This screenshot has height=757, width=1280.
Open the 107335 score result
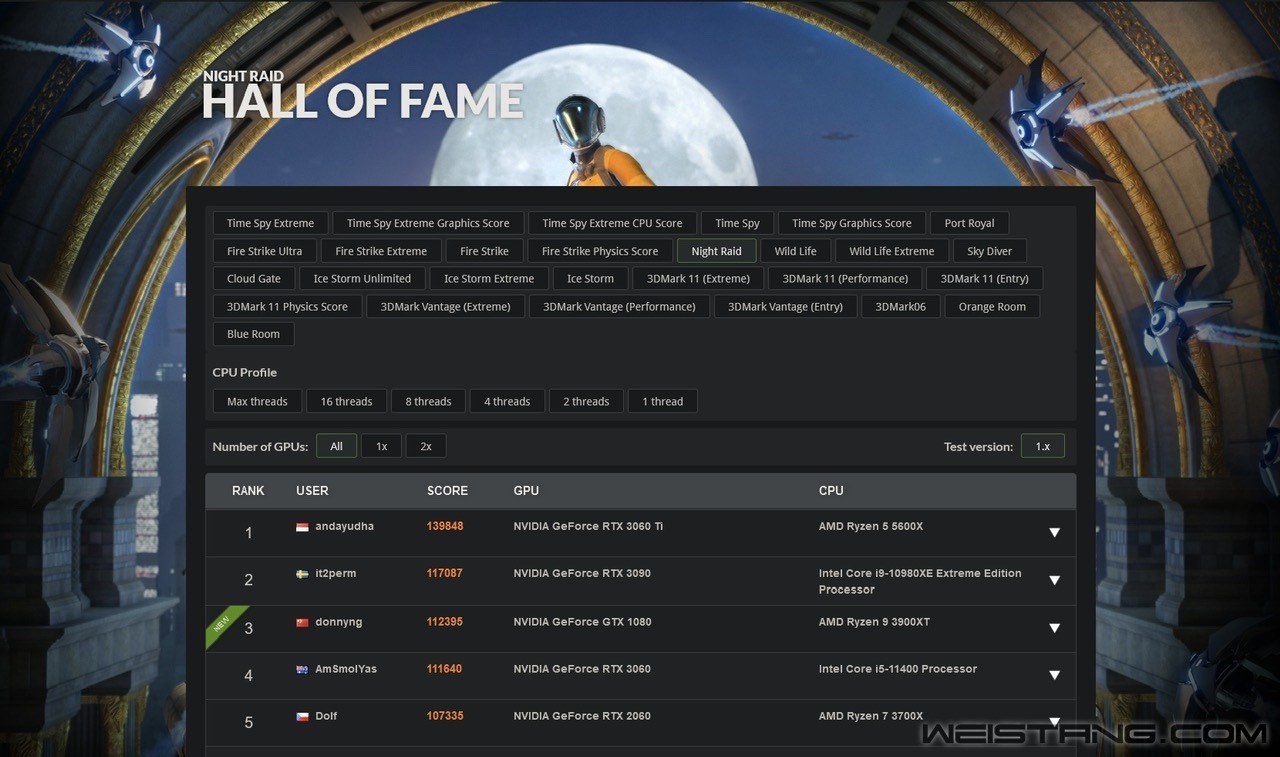point(445,715)
